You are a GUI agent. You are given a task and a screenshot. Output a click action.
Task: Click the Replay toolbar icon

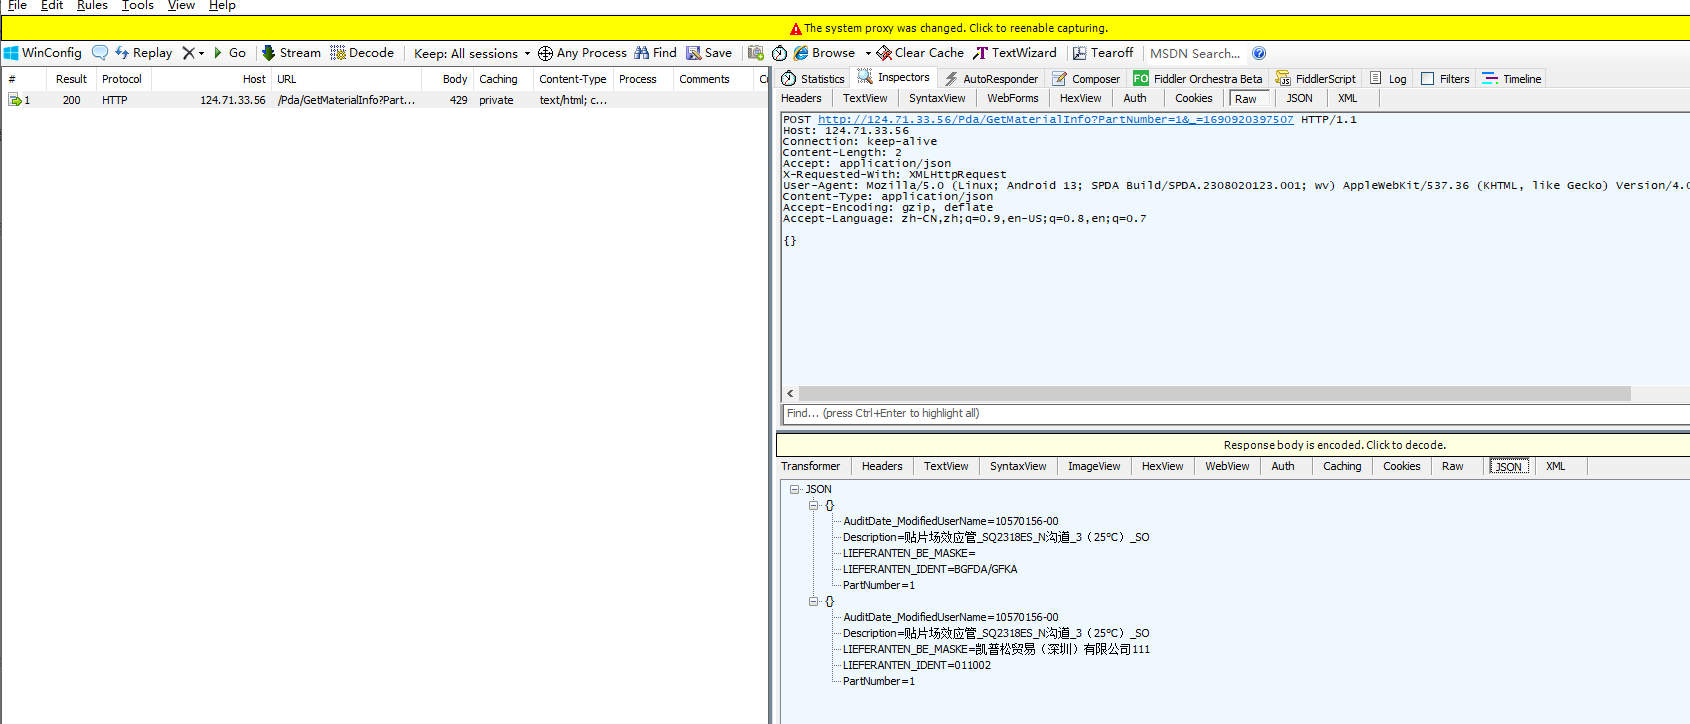[122, 53]
